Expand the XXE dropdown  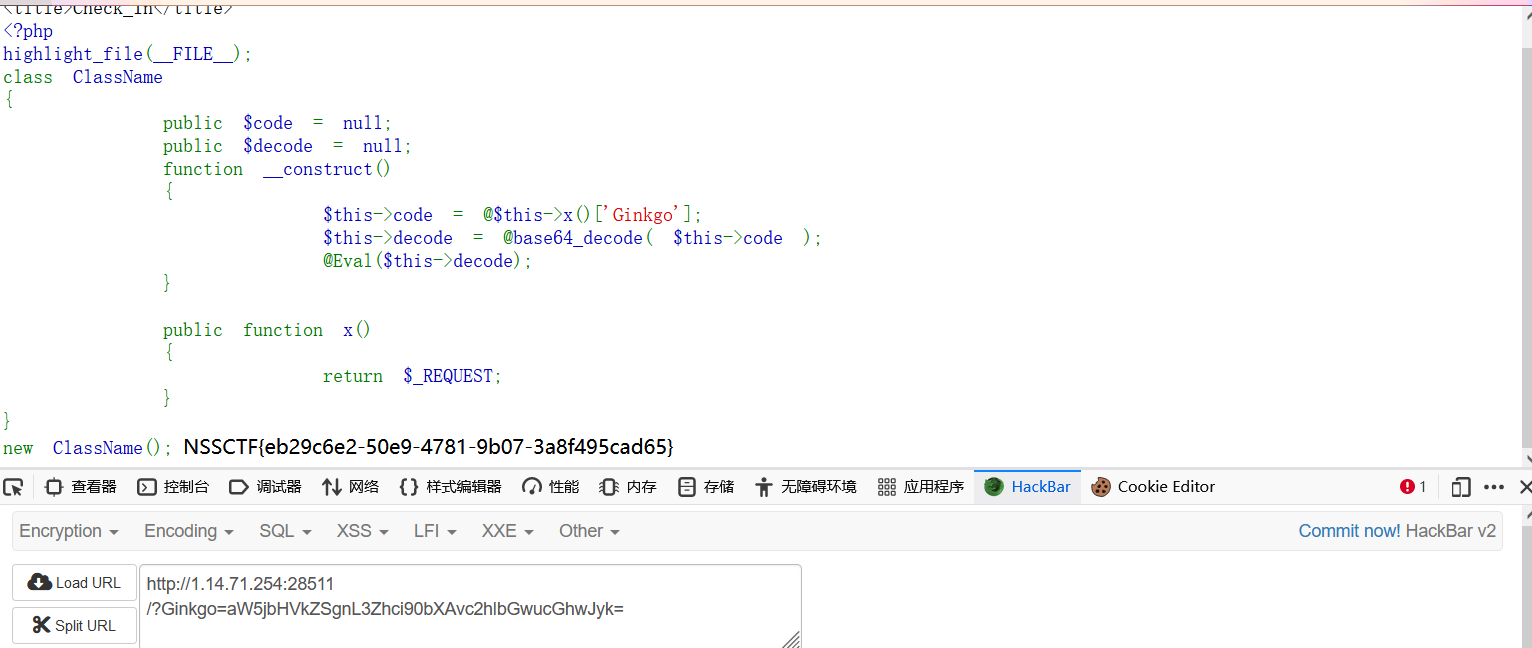(507, 531)
